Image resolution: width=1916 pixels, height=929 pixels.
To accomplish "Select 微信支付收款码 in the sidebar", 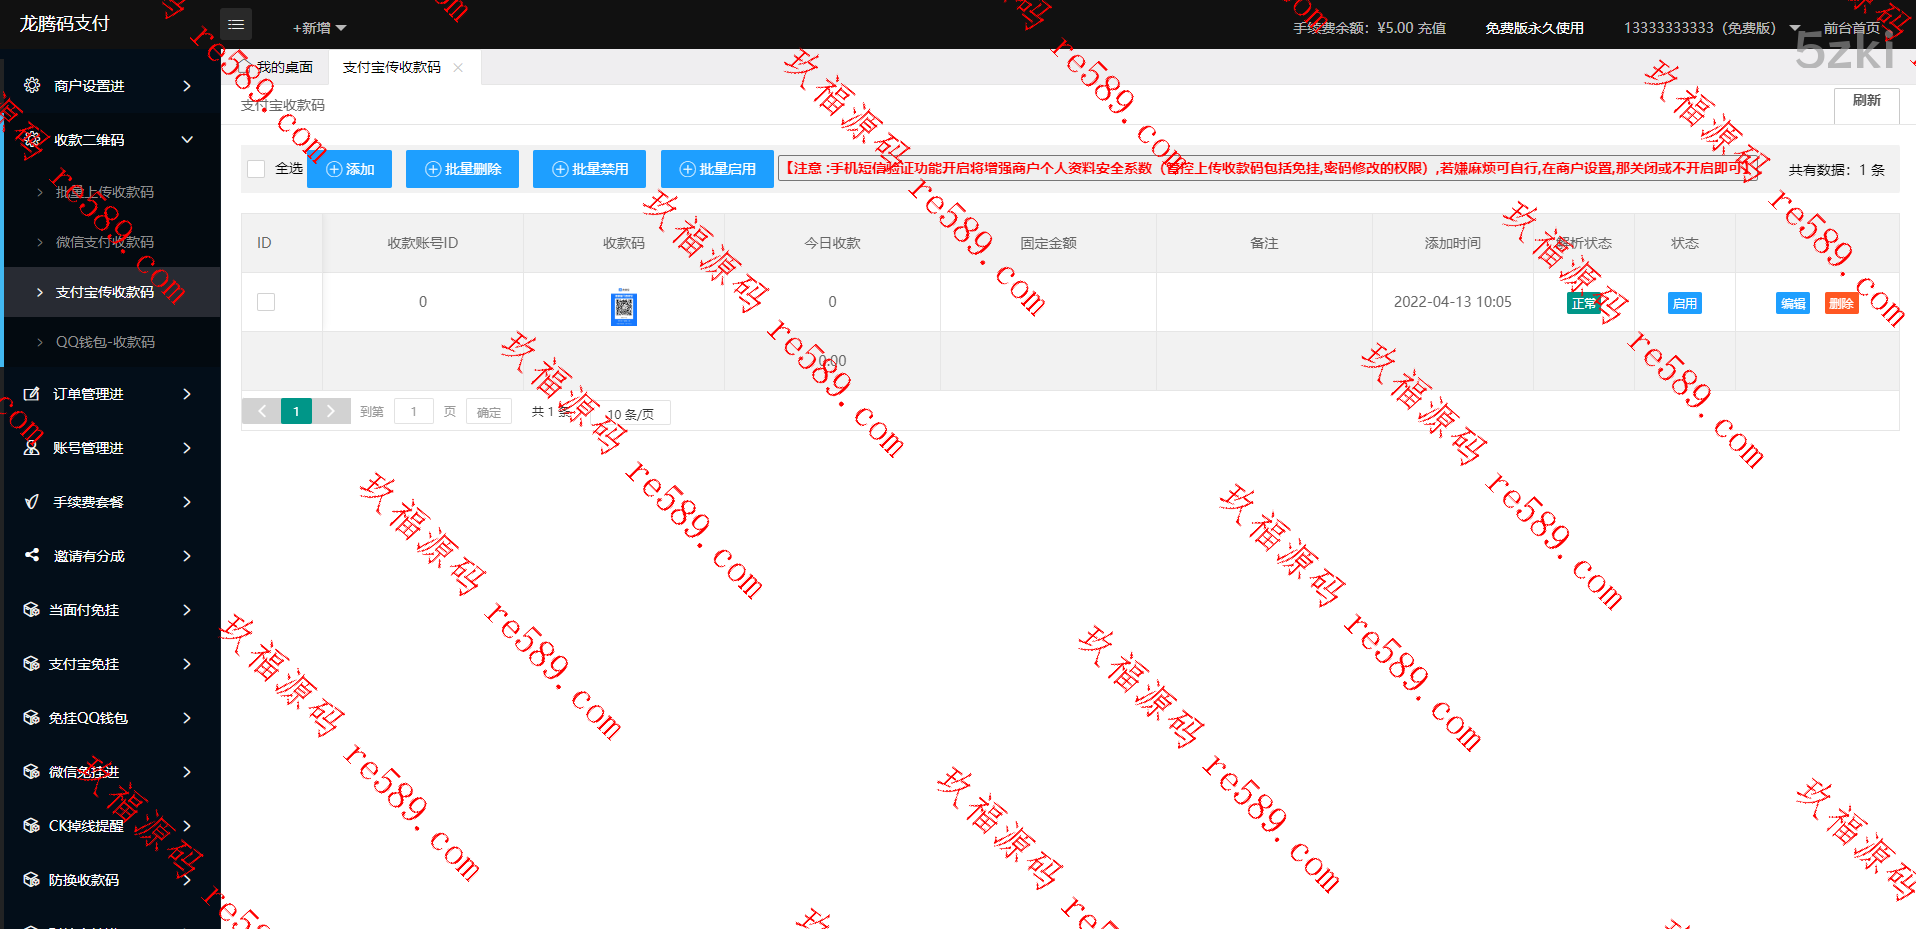I will pyautogui.click(x=105, y=242).
